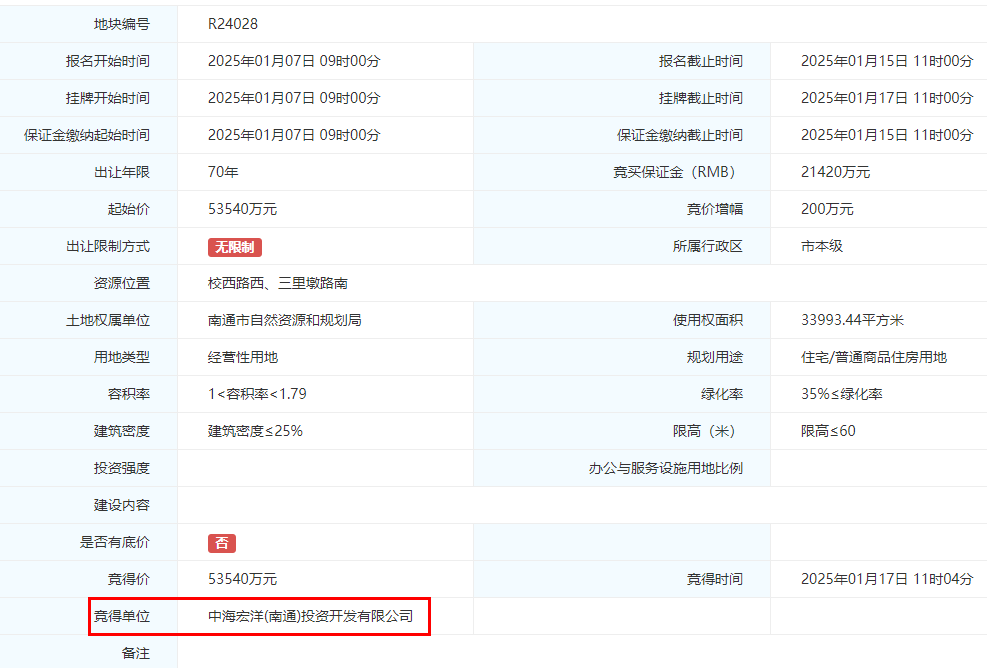Click the 备注 label
Viewport: 987px width, 668px height.
coord(135,654)
